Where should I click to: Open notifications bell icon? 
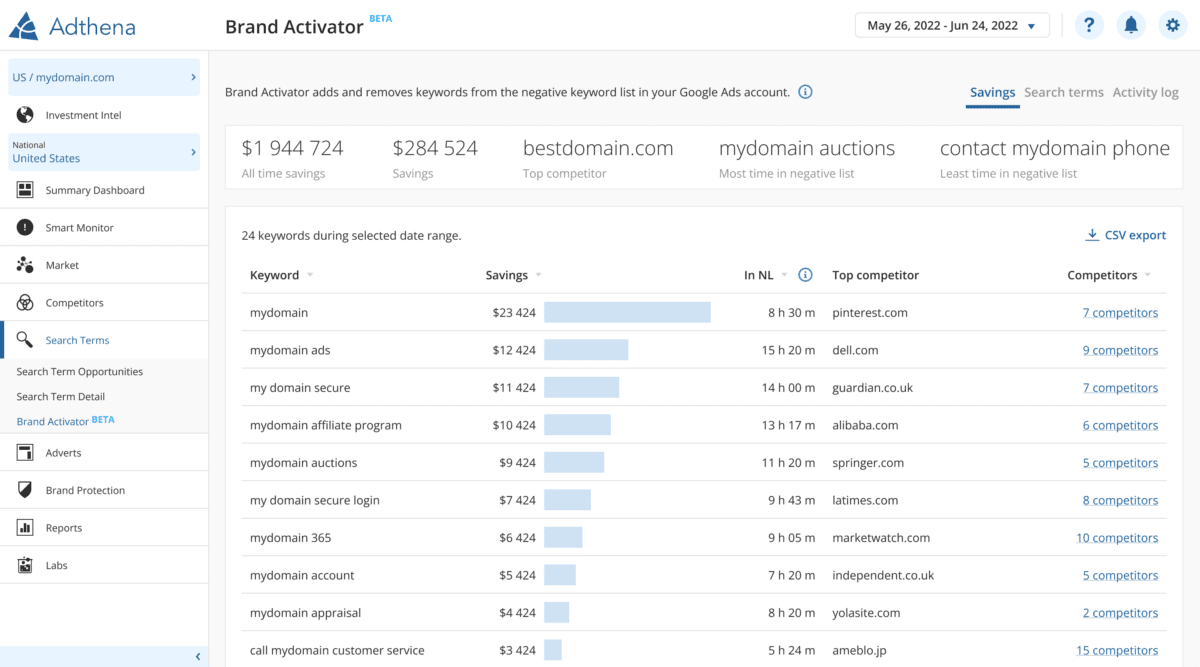pos(1131,25)
